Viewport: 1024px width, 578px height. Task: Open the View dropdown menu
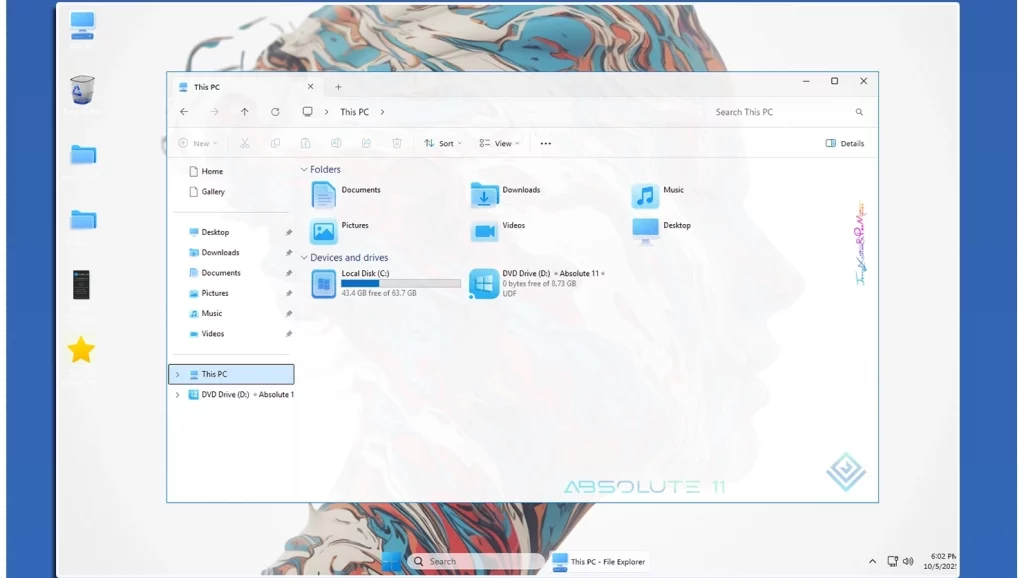499,143
